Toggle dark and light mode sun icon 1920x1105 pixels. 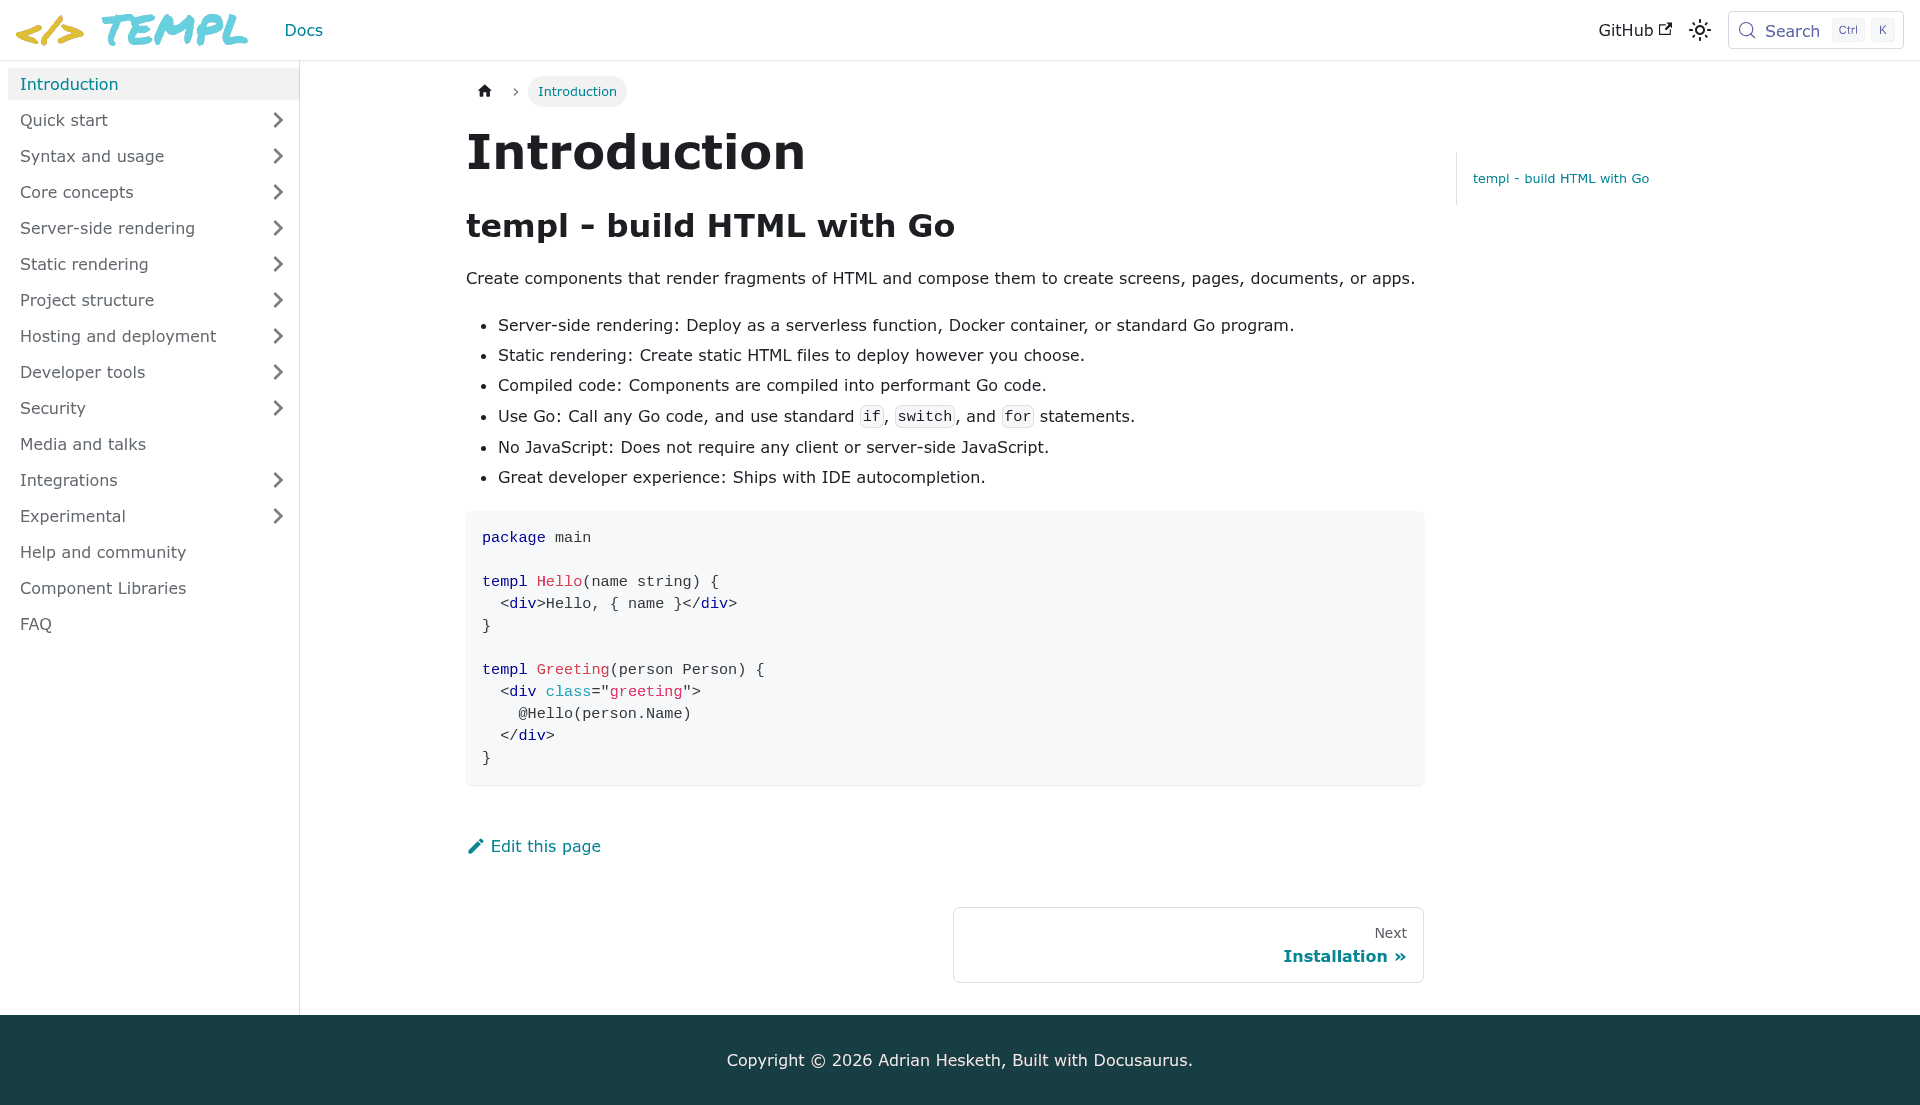1700,30
